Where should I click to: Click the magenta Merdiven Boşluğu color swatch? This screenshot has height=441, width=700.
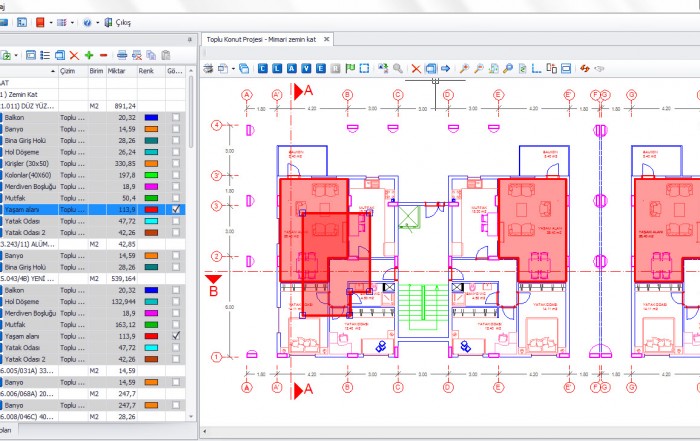click(x=150, y=187)
